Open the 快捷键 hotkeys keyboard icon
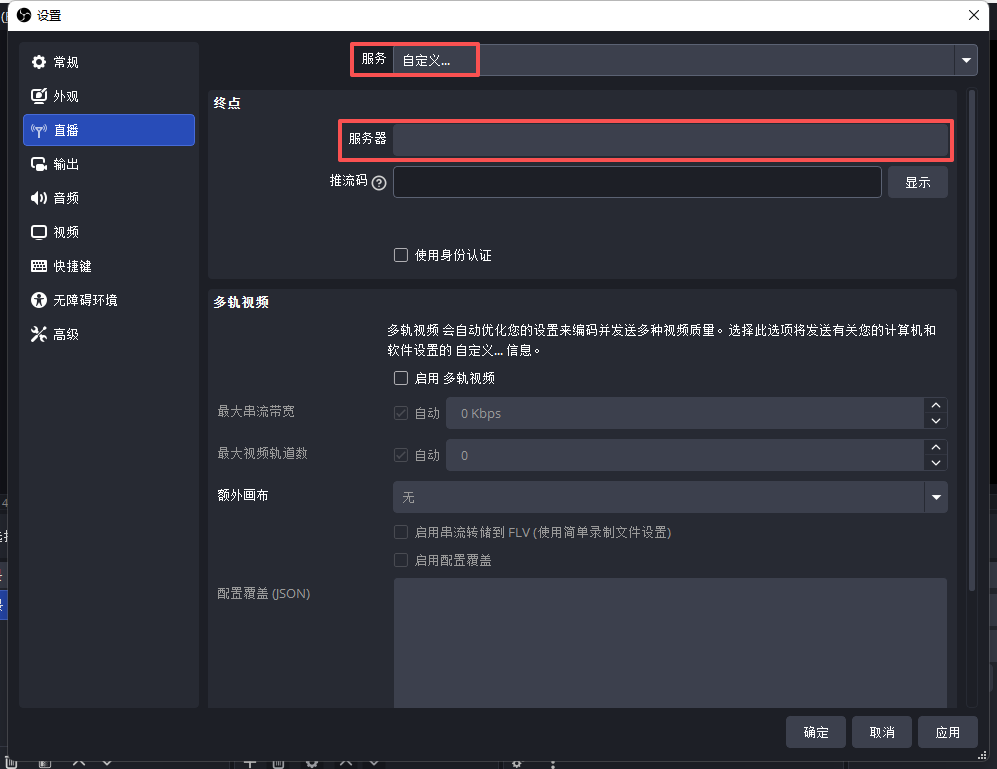Screen dimensions: 997x769 (x=40, y=265)
